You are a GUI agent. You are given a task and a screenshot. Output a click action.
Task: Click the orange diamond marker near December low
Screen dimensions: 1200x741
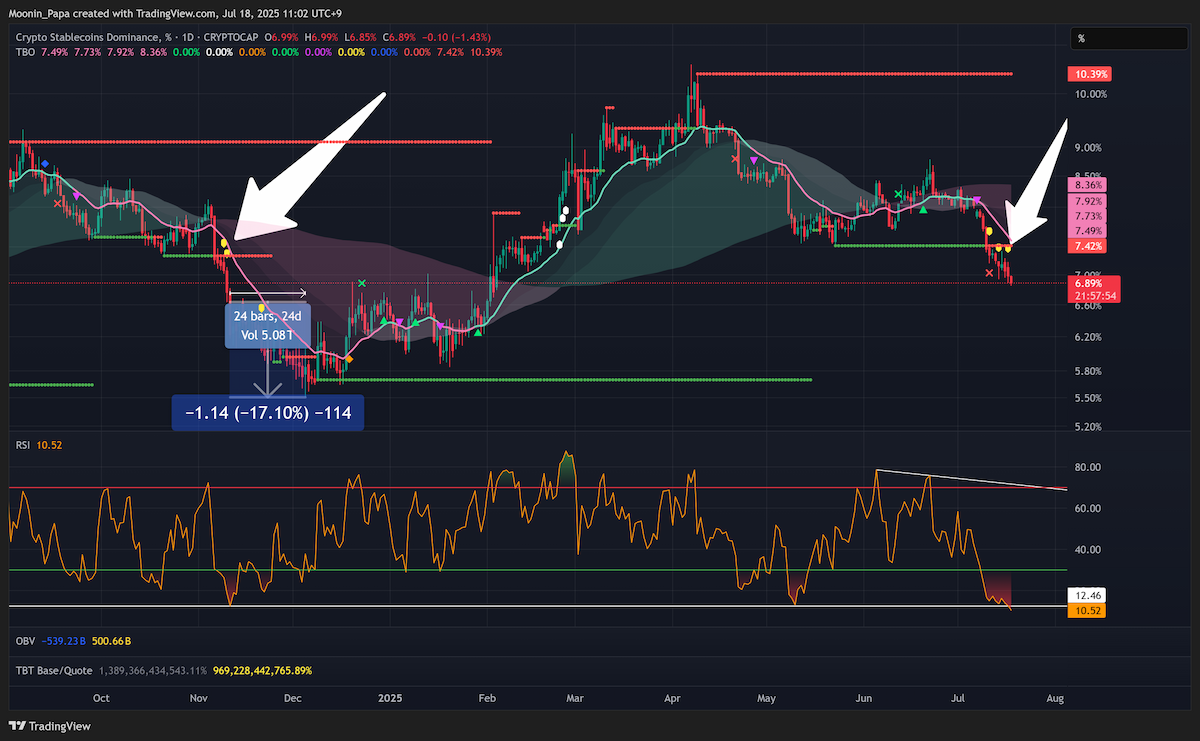pos(348,359)
